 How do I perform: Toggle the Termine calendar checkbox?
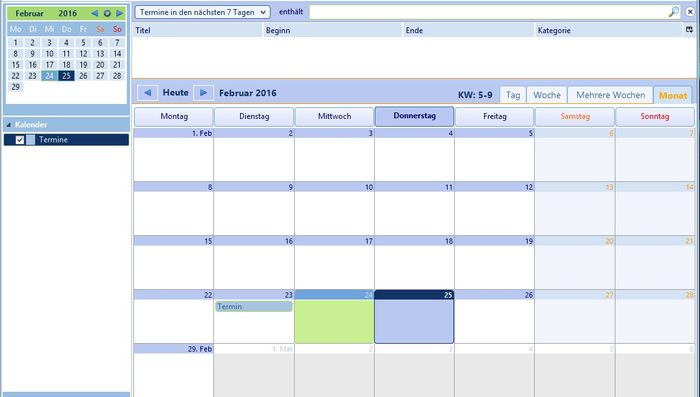coord(20,140)
